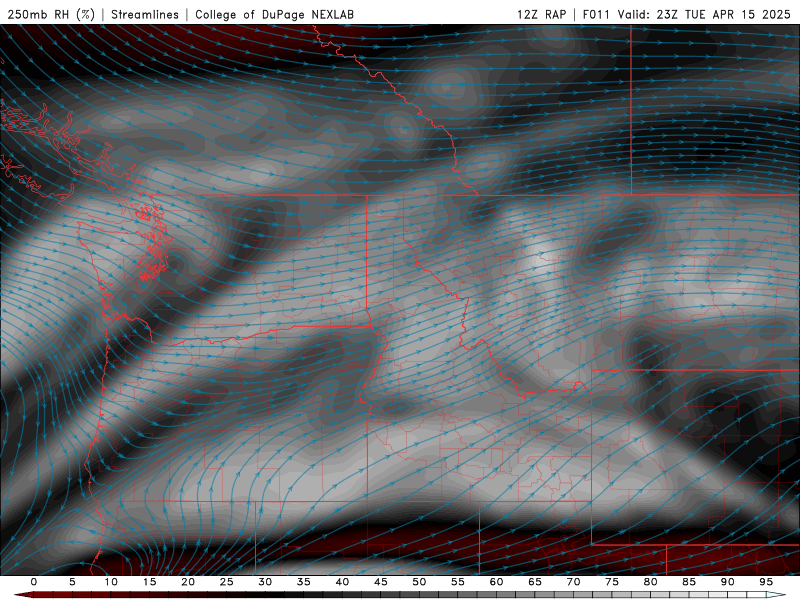Click the dark red left end of colorbar

(24, 595)
